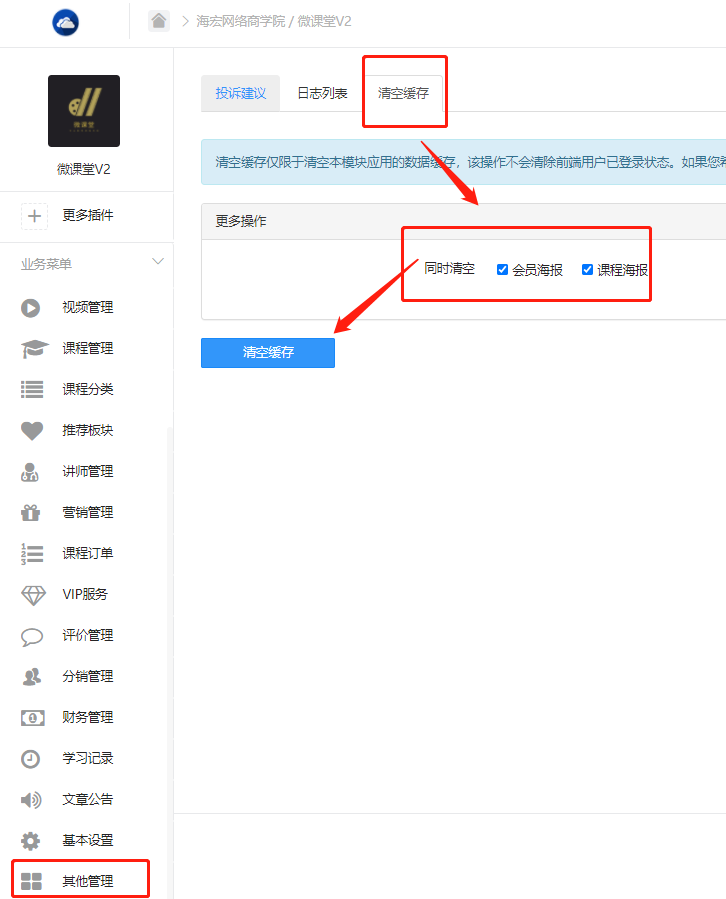Open 评价管理 menu item
726x899 pixels.
pyautogui.click(x=88, y=635)
